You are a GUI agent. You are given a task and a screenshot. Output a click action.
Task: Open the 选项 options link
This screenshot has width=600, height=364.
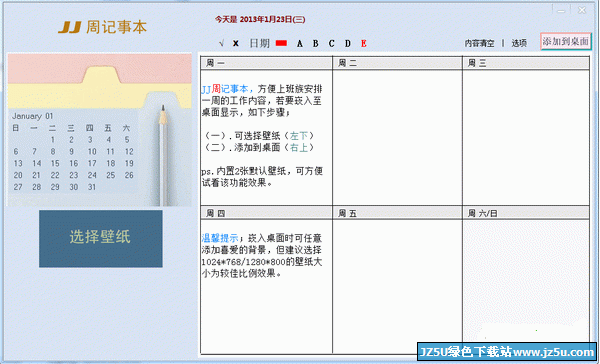click(x=519, y=43)
